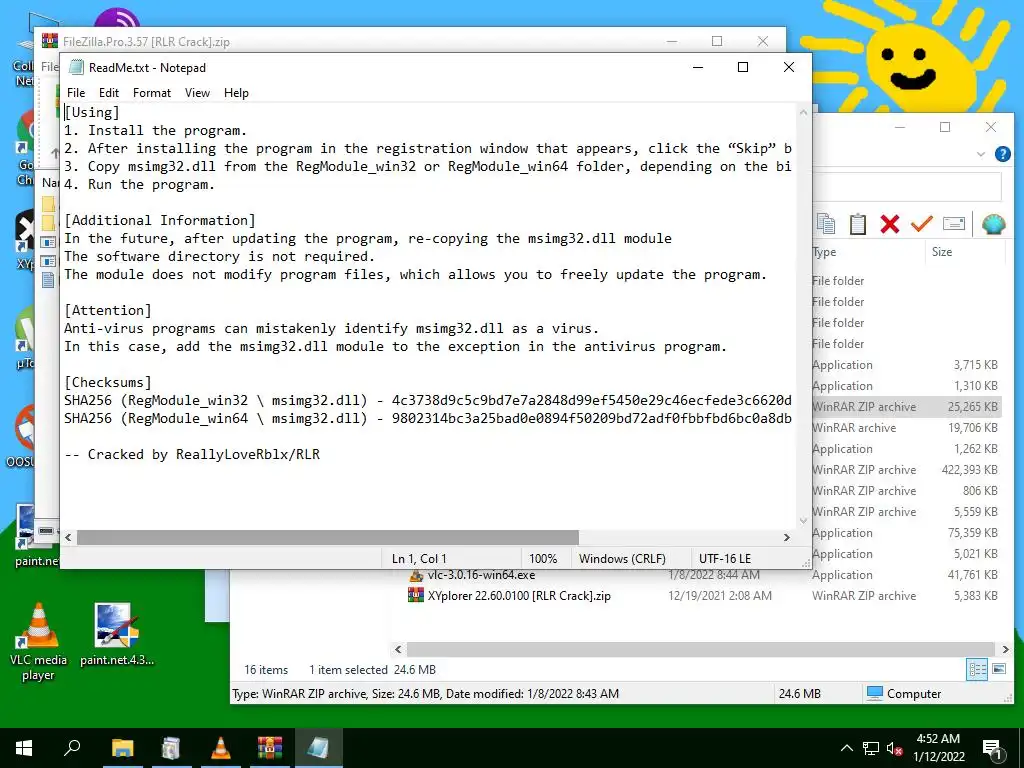Click the Application 75,359 KB row
Viewport: 1024px width, 768px height.
pos(905,533)
